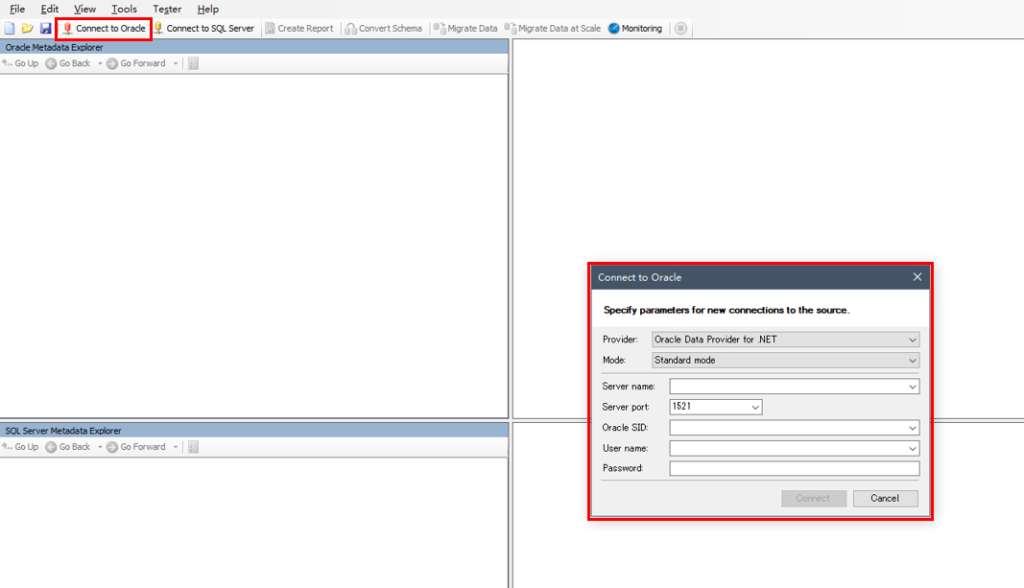Click the New Project file icon

10,28
